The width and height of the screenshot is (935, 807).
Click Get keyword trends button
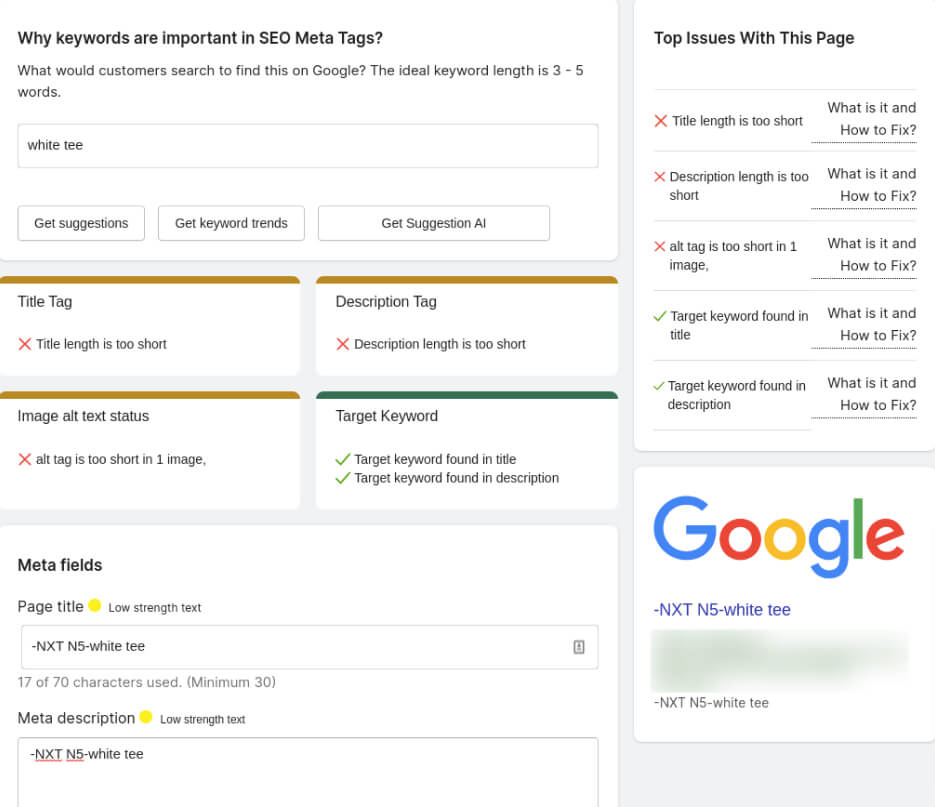click(231, 223)
